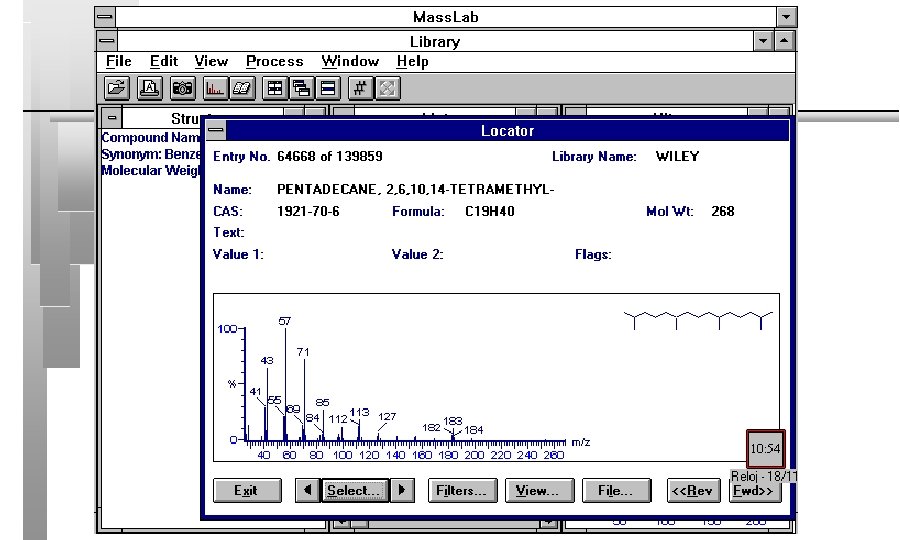Click the camera snapshot icon

(x=183, y=88)
